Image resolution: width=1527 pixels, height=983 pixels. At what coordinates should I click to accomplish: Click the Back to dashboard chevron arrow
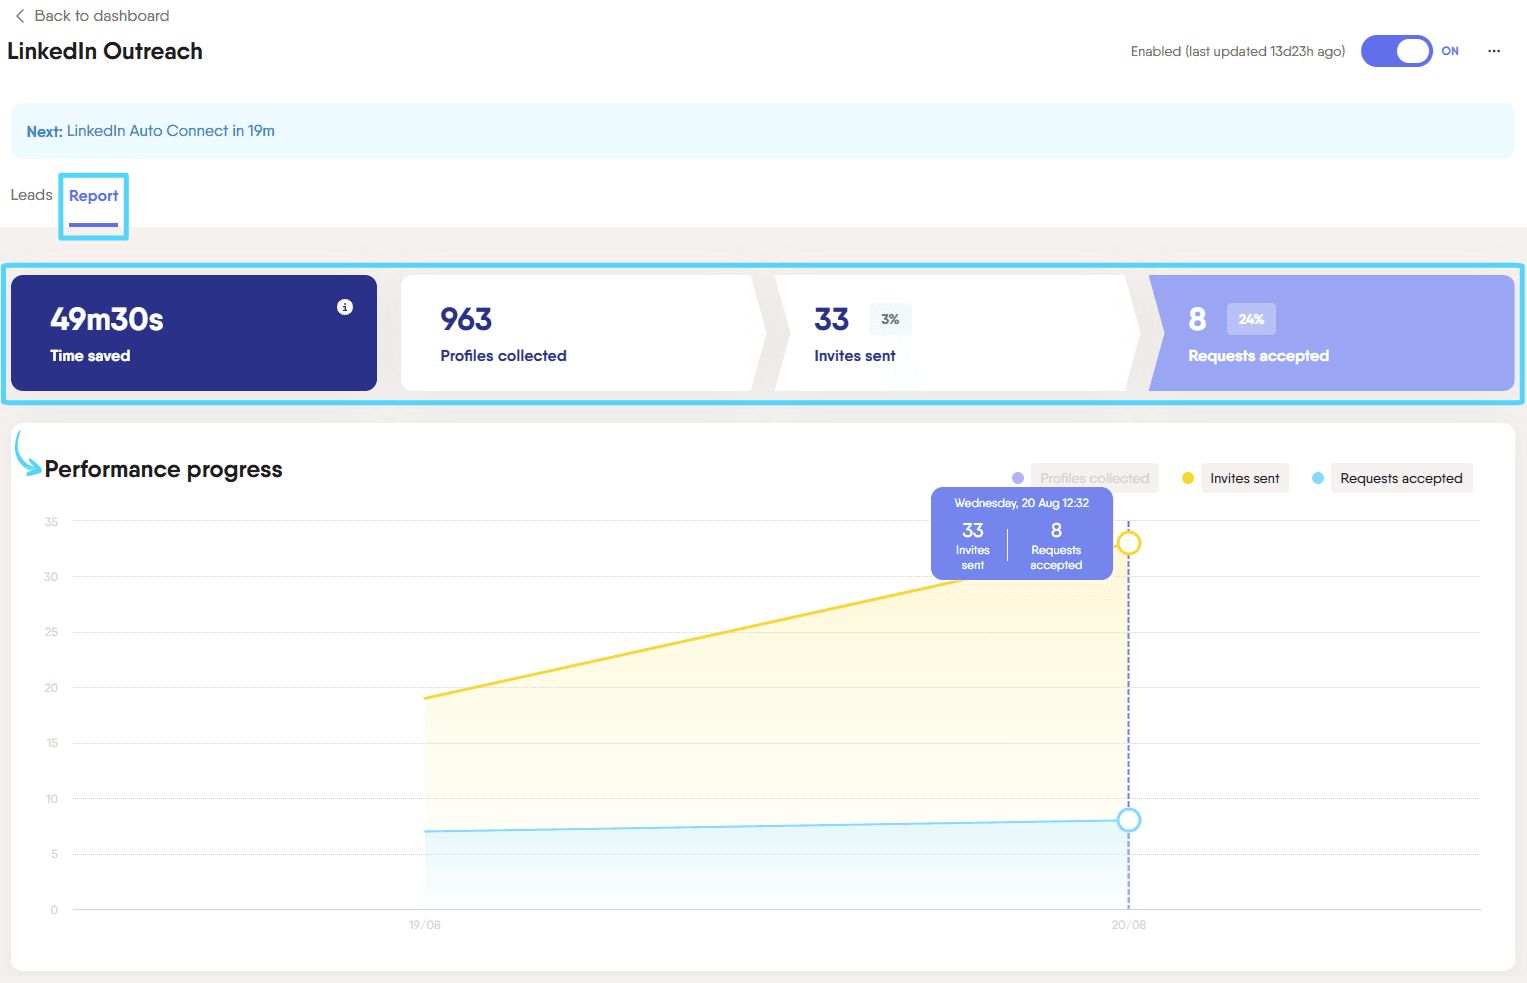click(20, 16)
